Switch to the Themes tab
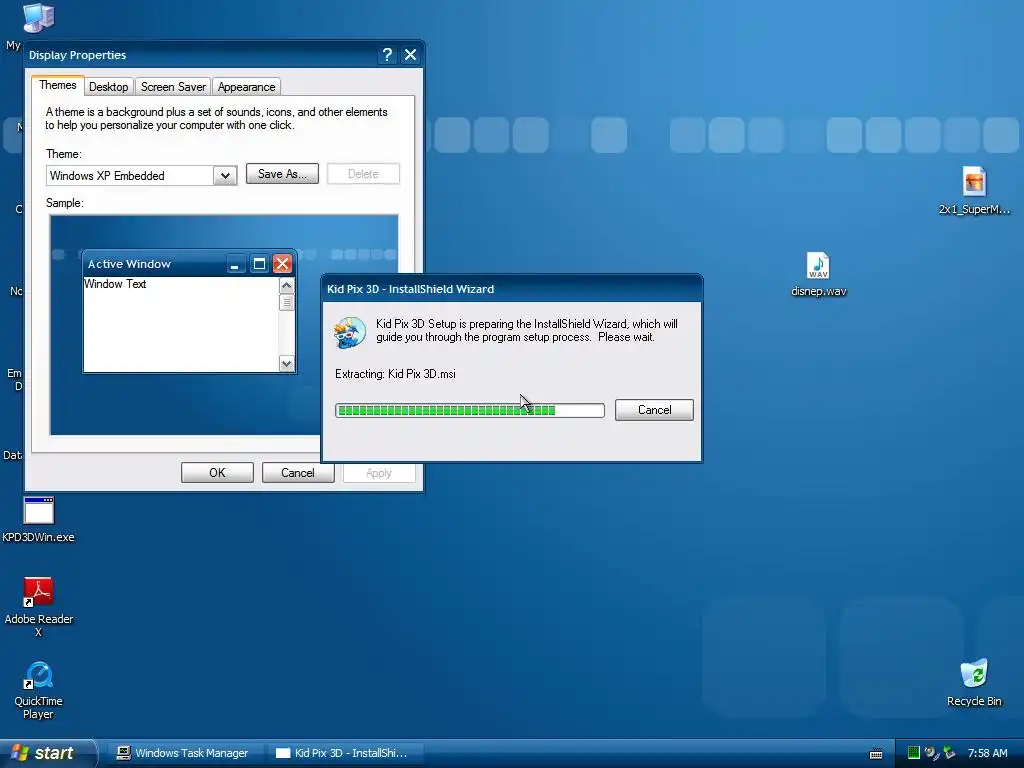This screenshot has width=1024, height=768. [x=57, y=86]
